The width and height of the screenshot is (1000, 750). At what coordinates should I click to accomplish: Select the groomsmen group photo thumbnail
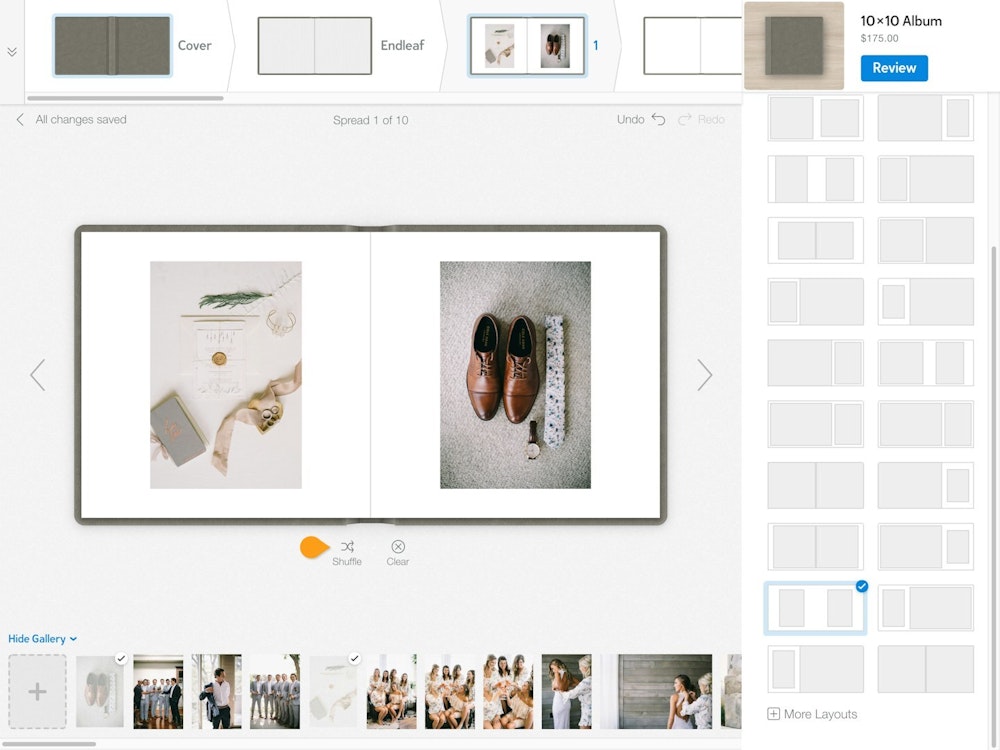[158, 691]
